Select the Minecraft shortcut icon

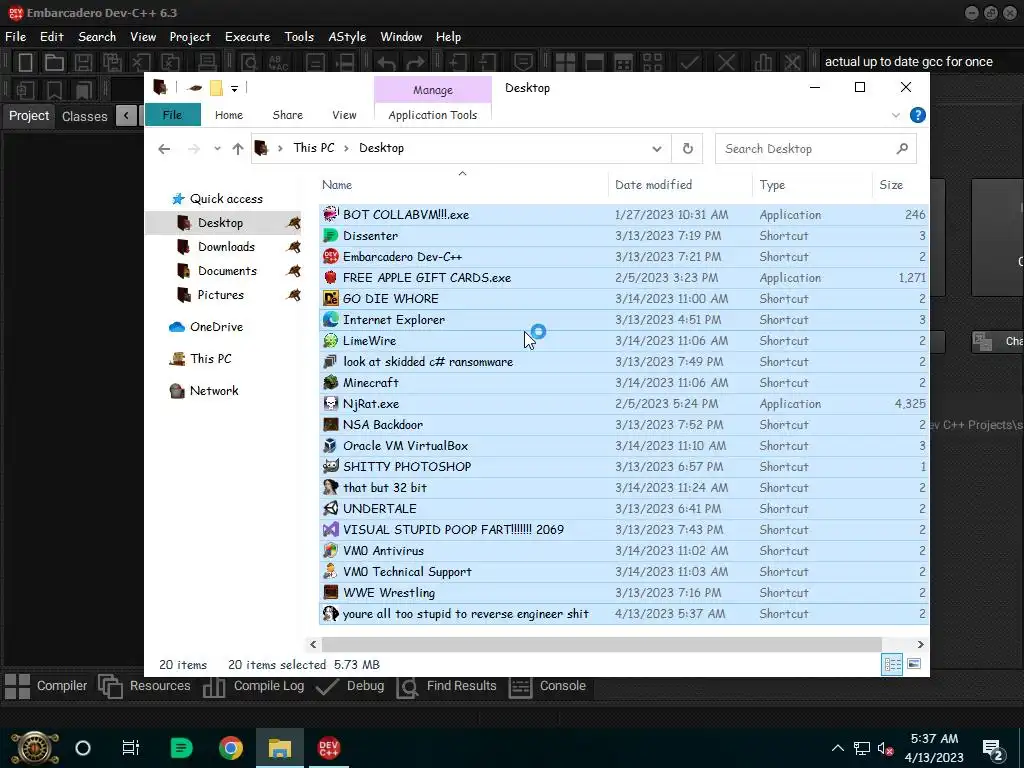330,383
